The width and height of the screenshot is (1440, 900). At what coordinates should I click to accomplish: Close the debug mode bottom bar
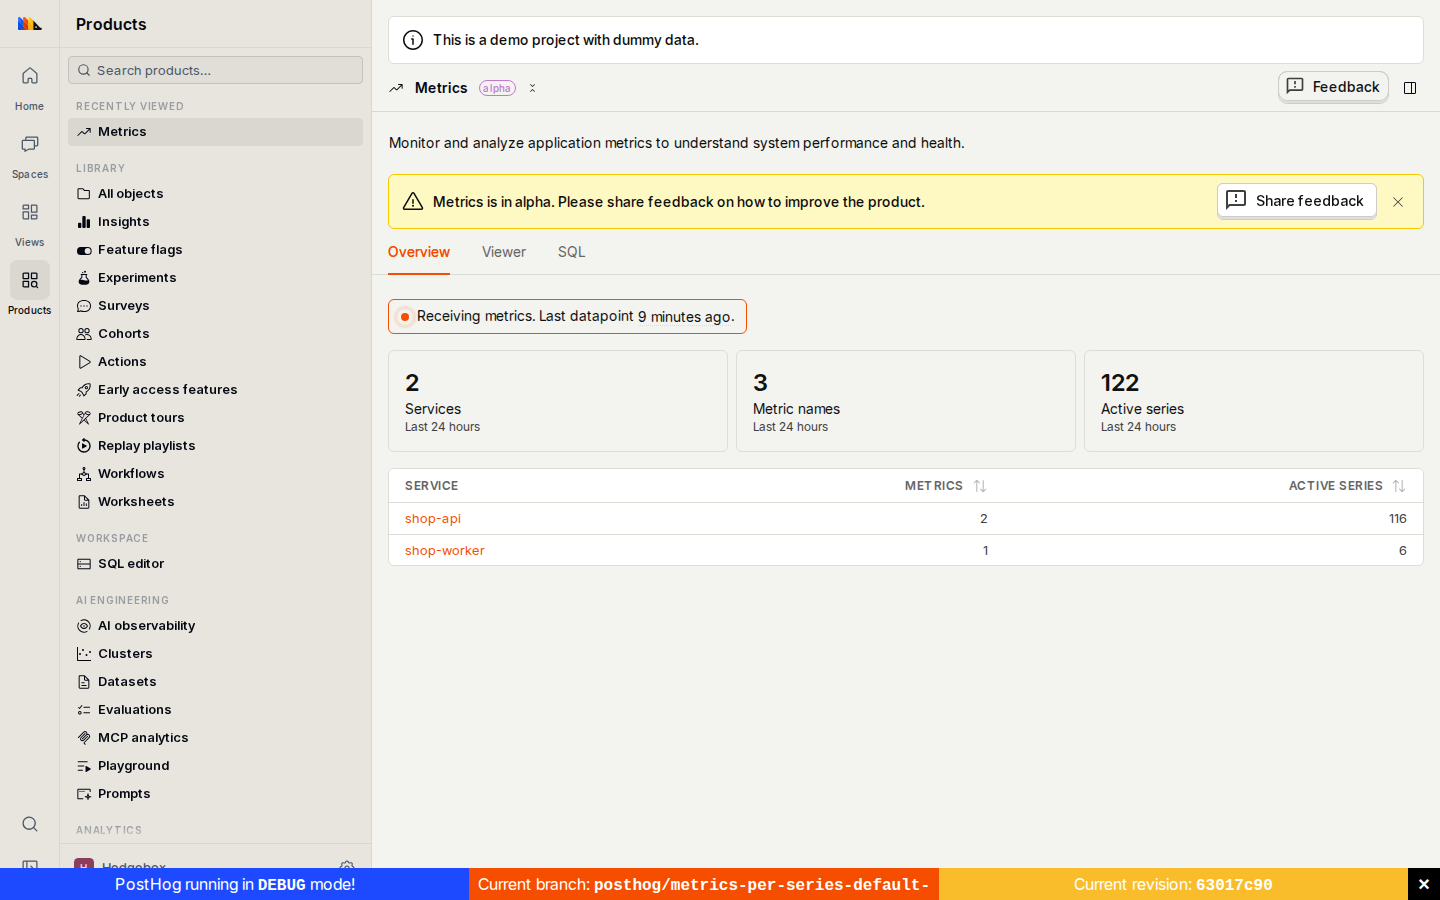click(1424, 884)
